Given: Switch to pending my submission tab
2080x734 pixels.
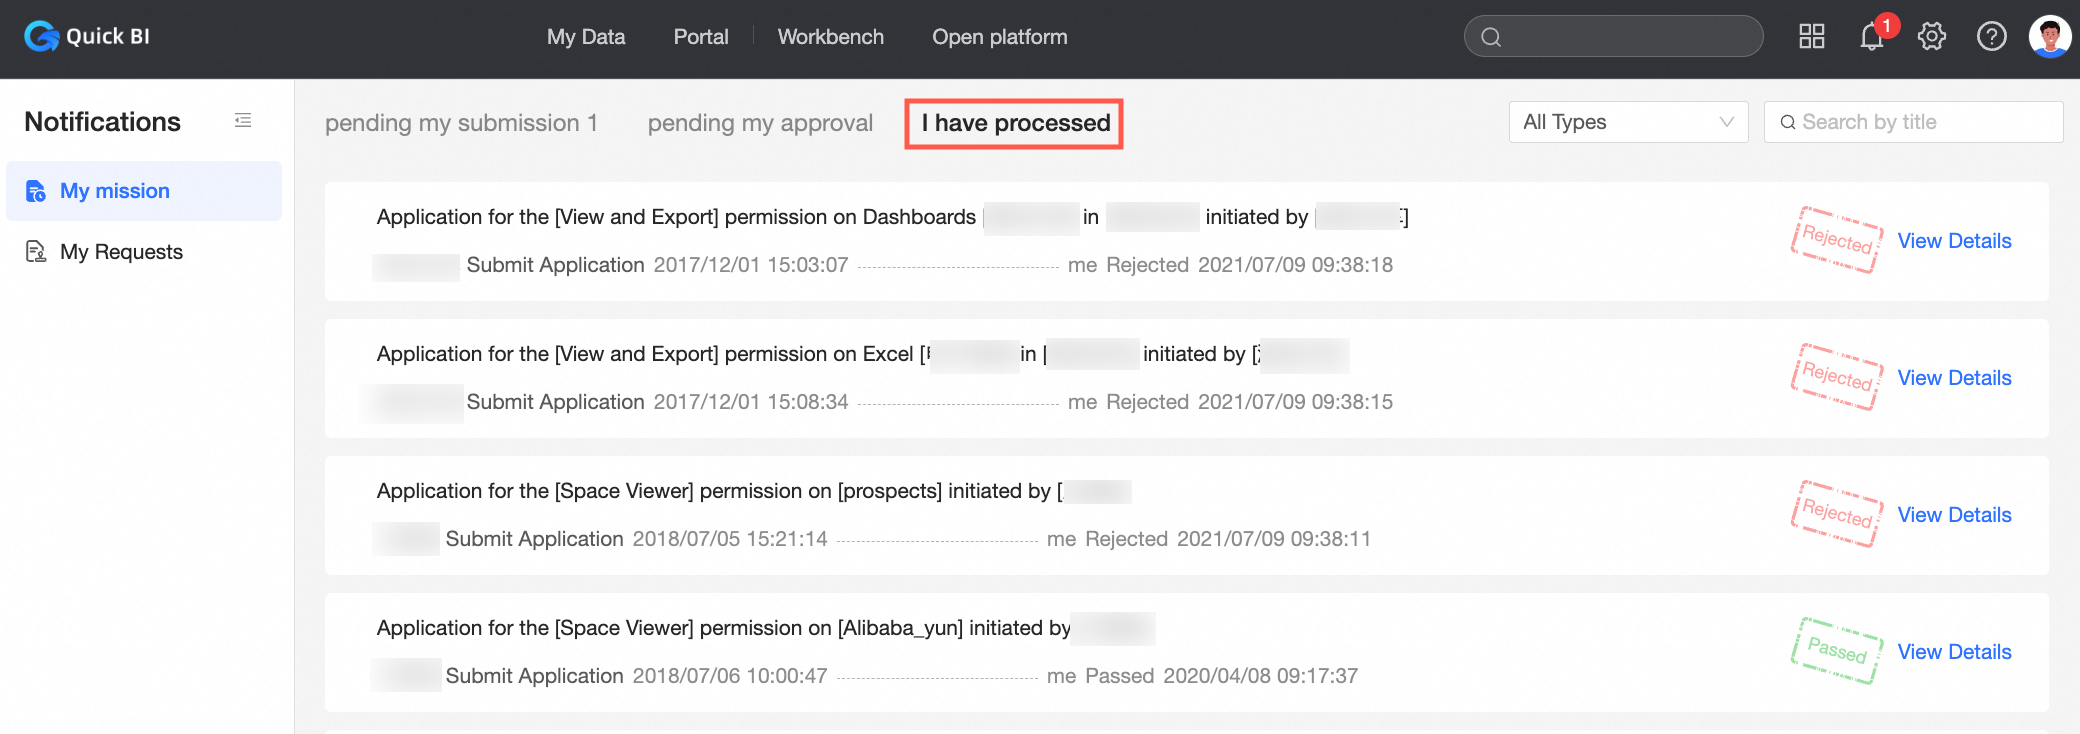Looking at the screenshot, I should [461, 123].
